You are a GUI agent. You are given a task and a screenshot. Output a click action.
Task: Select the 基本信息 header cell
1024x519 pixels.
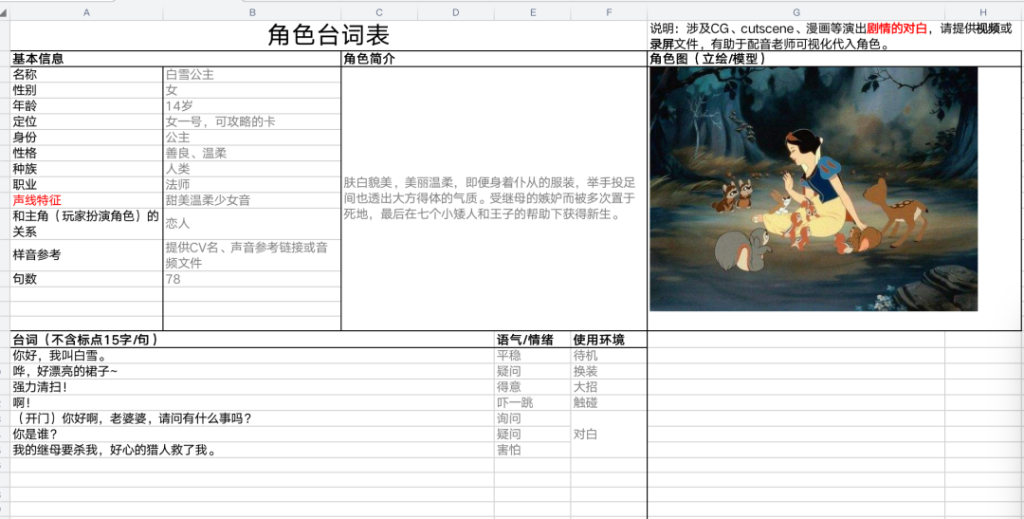(x=176, y=59)
